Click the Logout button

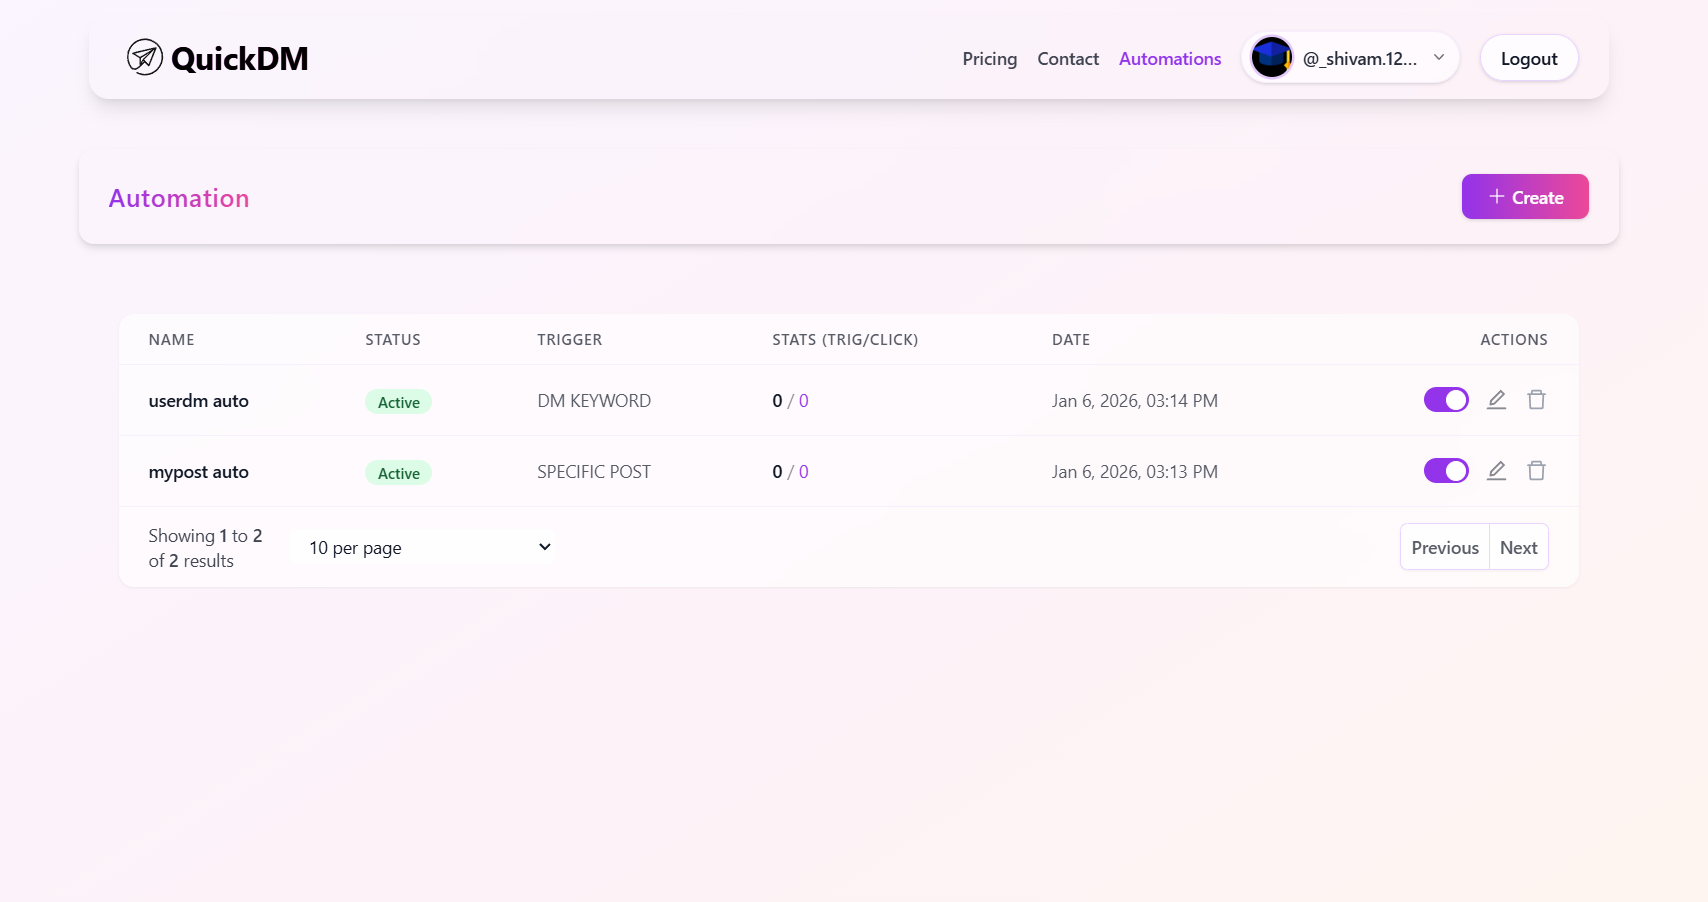(x=1528, y=58)
